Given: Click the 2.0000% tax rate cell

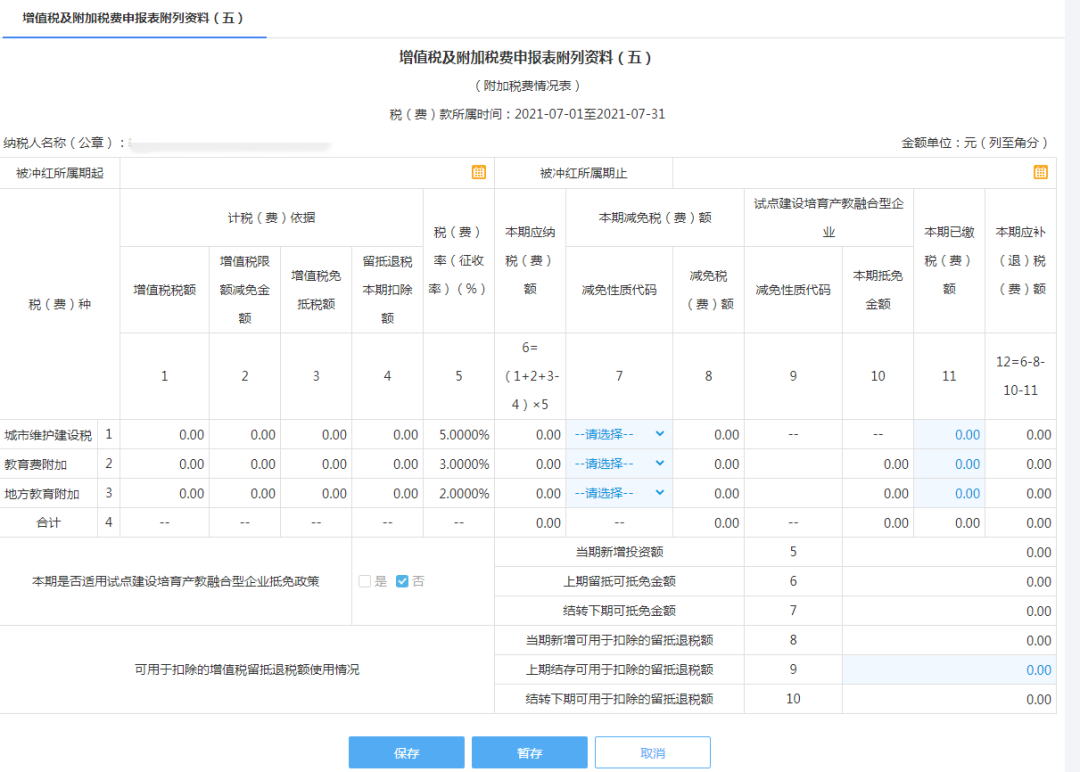Looking at the screenshot, I should (459, 493).
